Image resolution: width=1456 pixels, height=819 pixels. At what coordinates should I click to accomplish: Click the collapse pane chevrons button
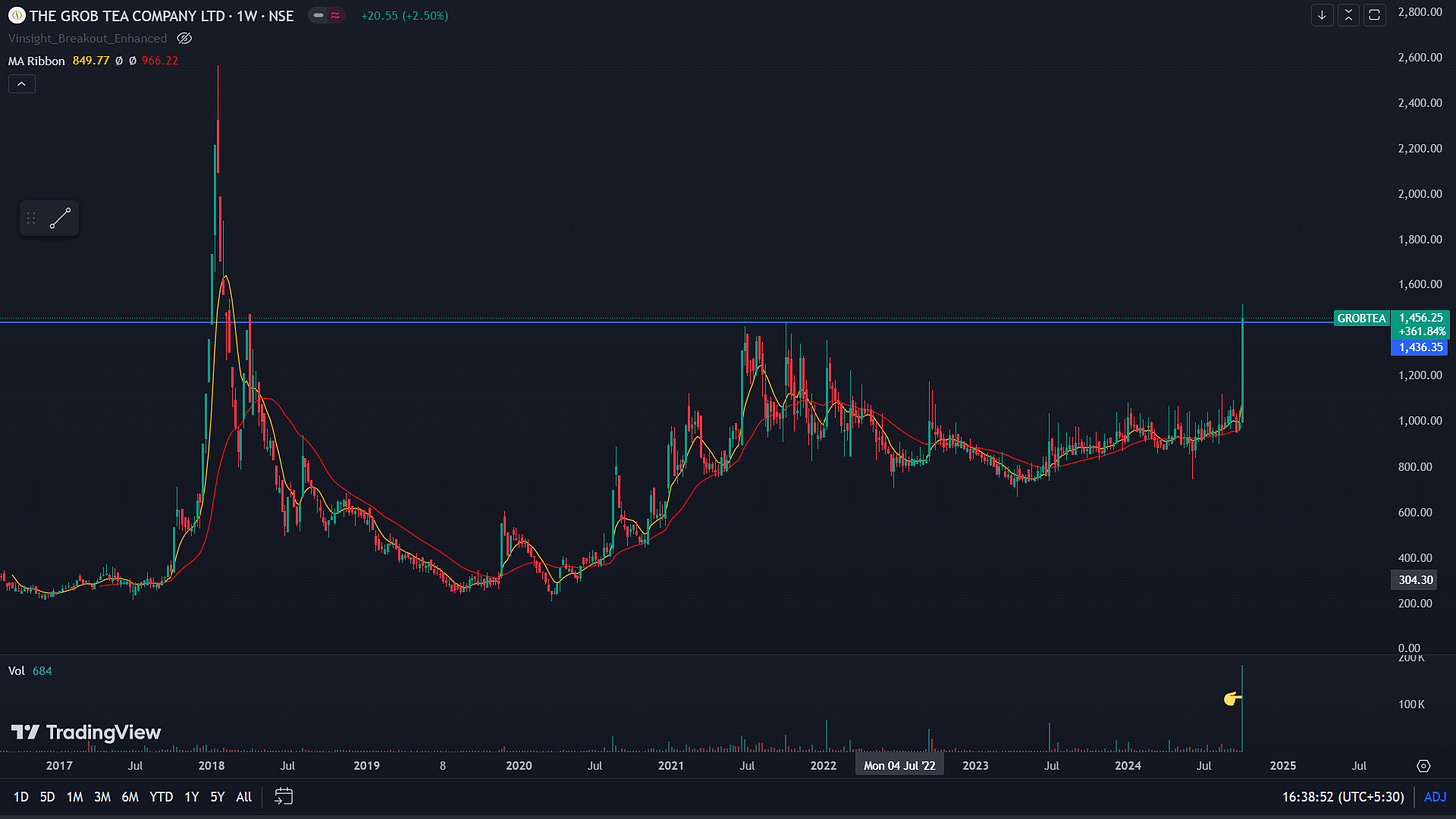1349,15
